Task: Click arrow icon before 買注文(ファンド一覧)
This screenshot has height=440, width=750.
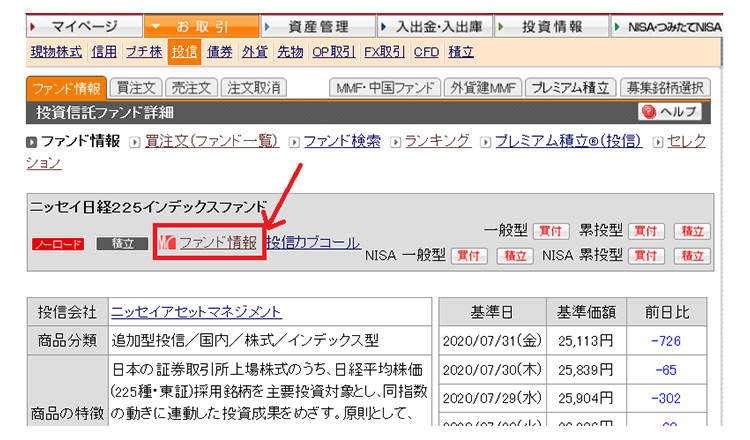Action: pos(135,142)
